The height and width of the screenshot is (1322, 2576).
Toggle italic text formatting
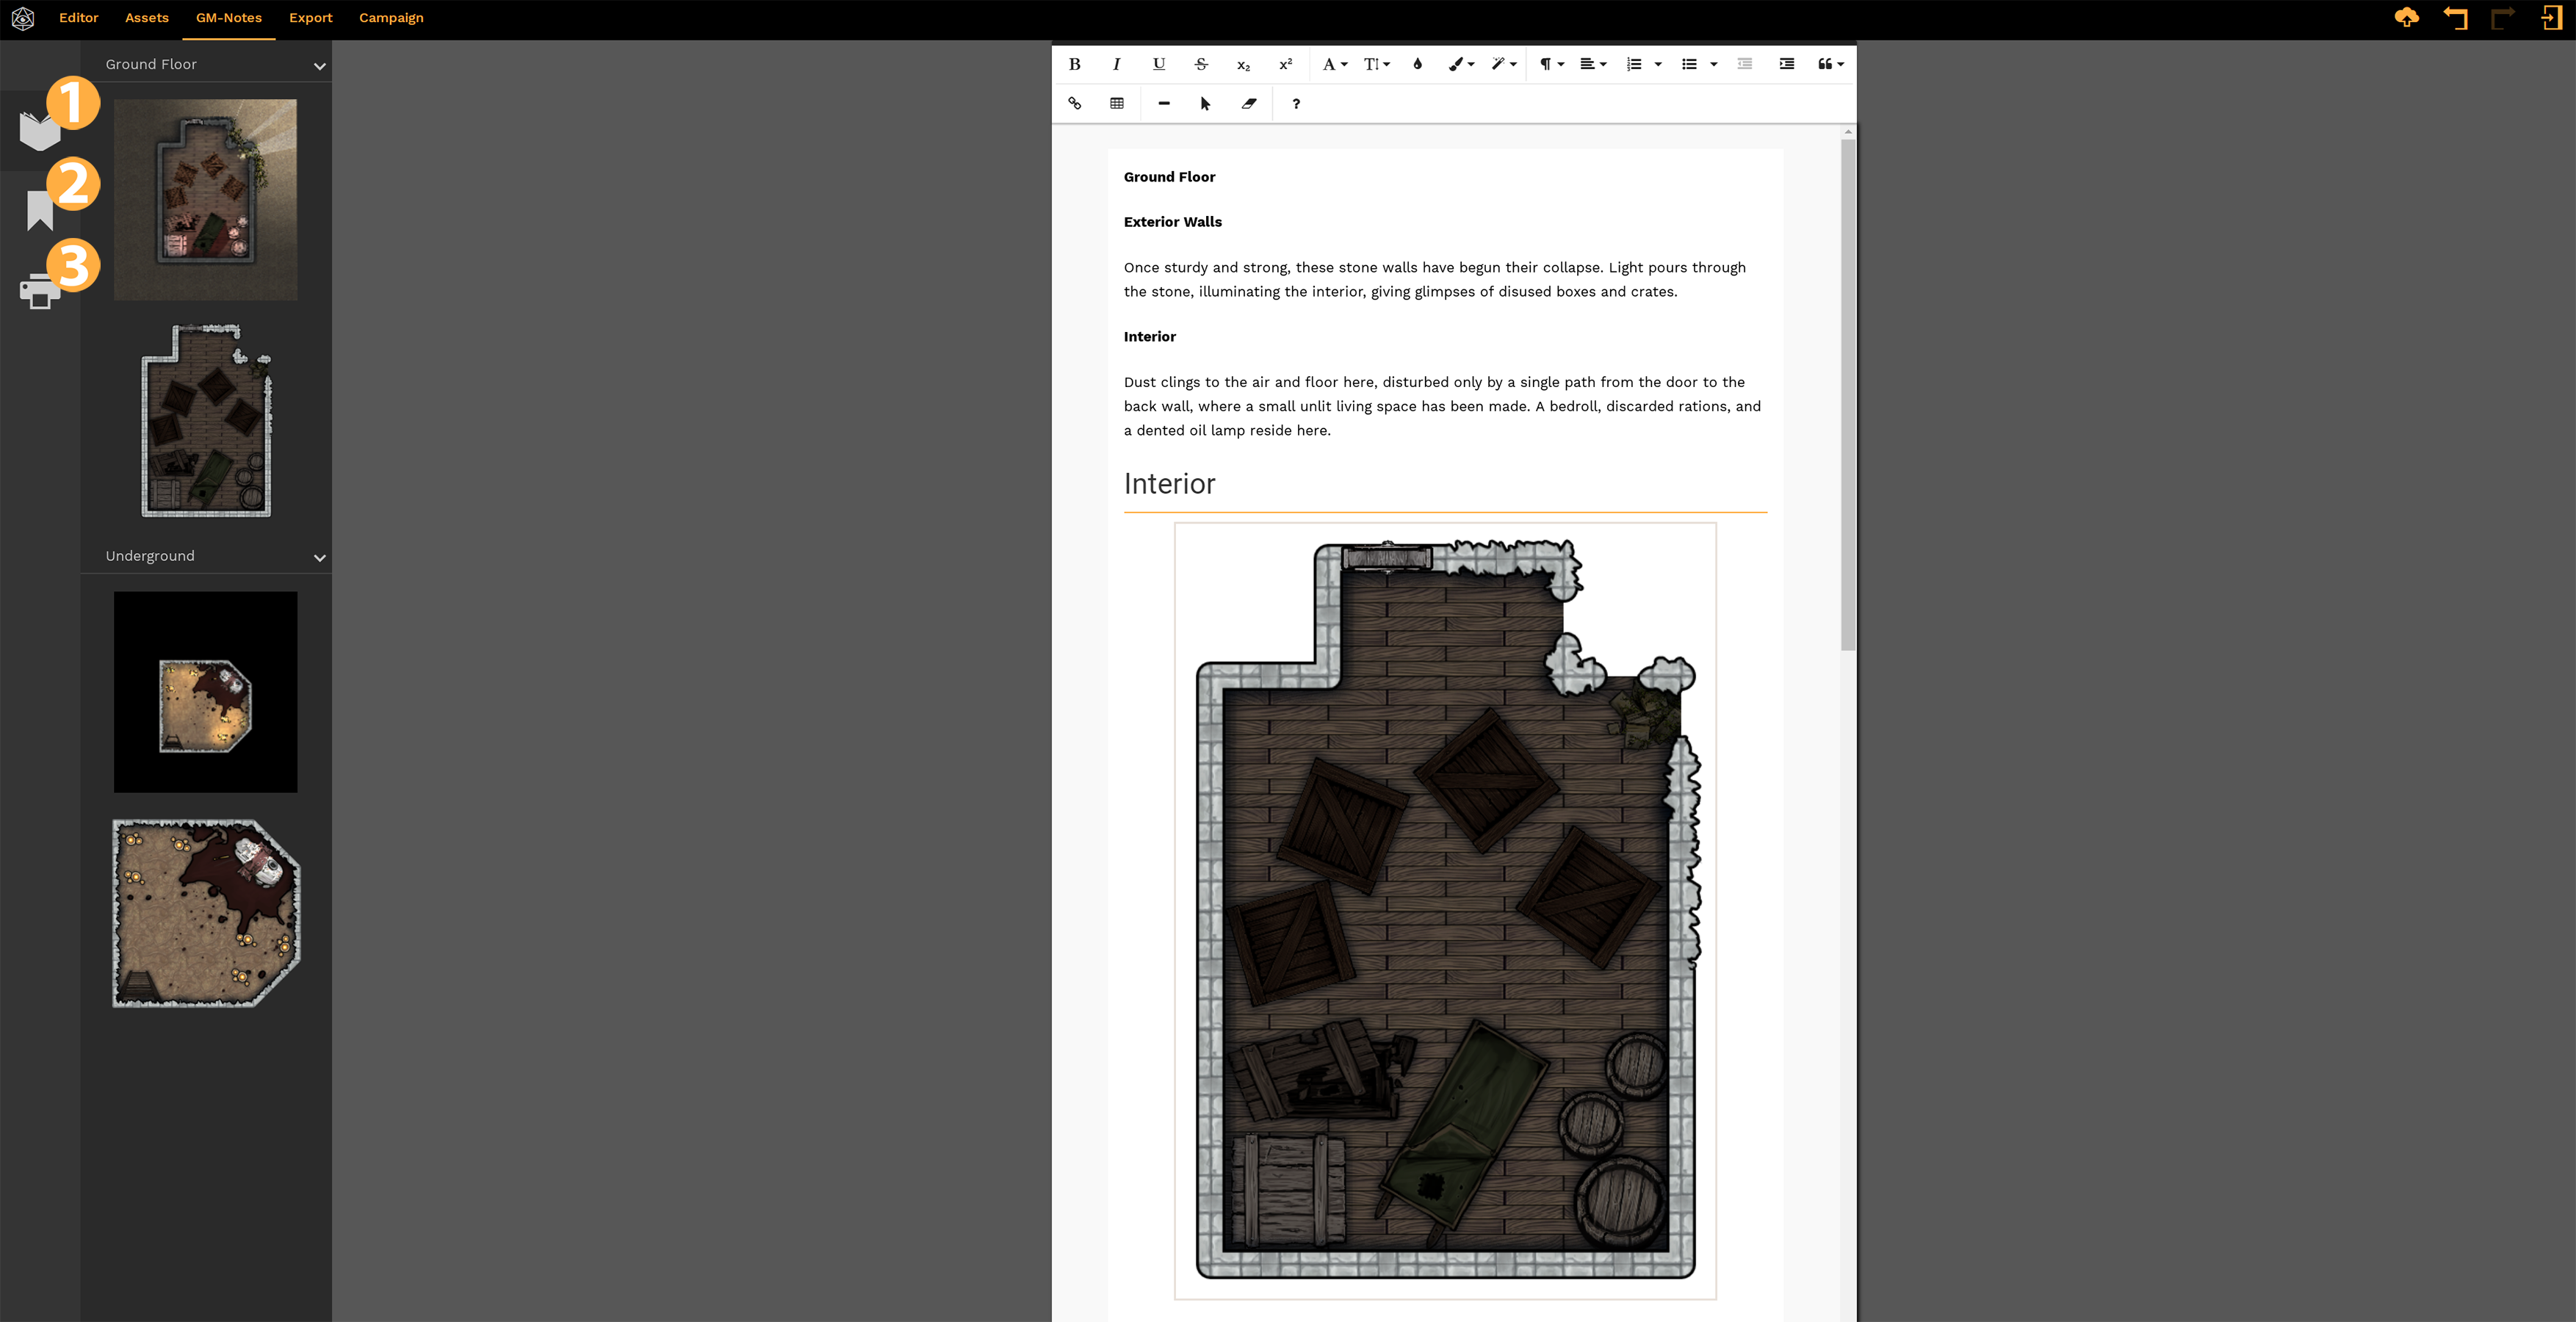tap(1116, 64)
